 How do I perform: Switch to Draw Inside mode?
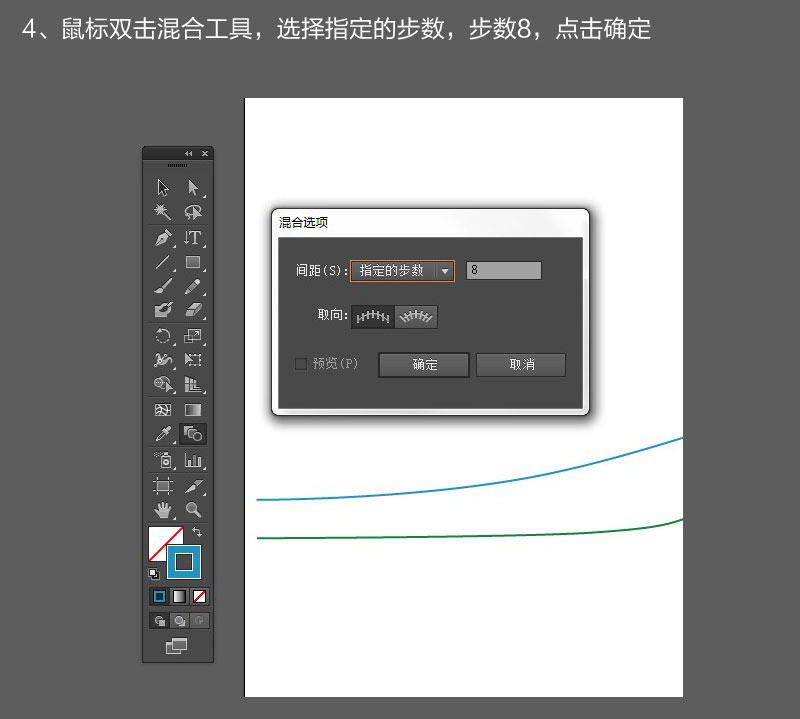(x=199, y=621)
